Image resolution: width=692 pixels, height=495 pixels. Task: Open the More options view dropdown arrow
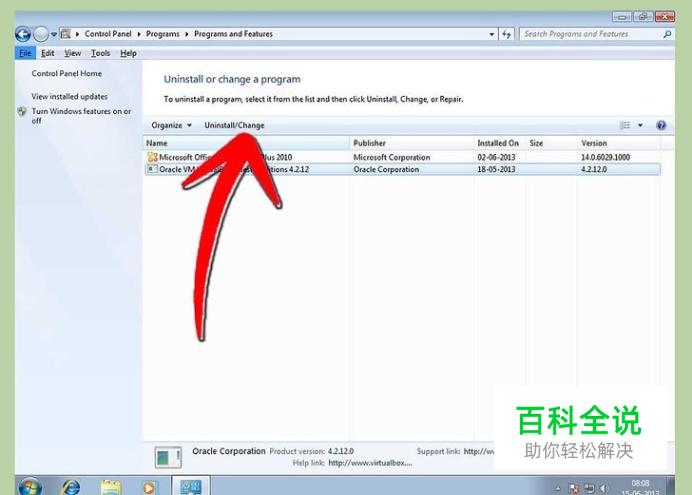click(x=640, y=125)
